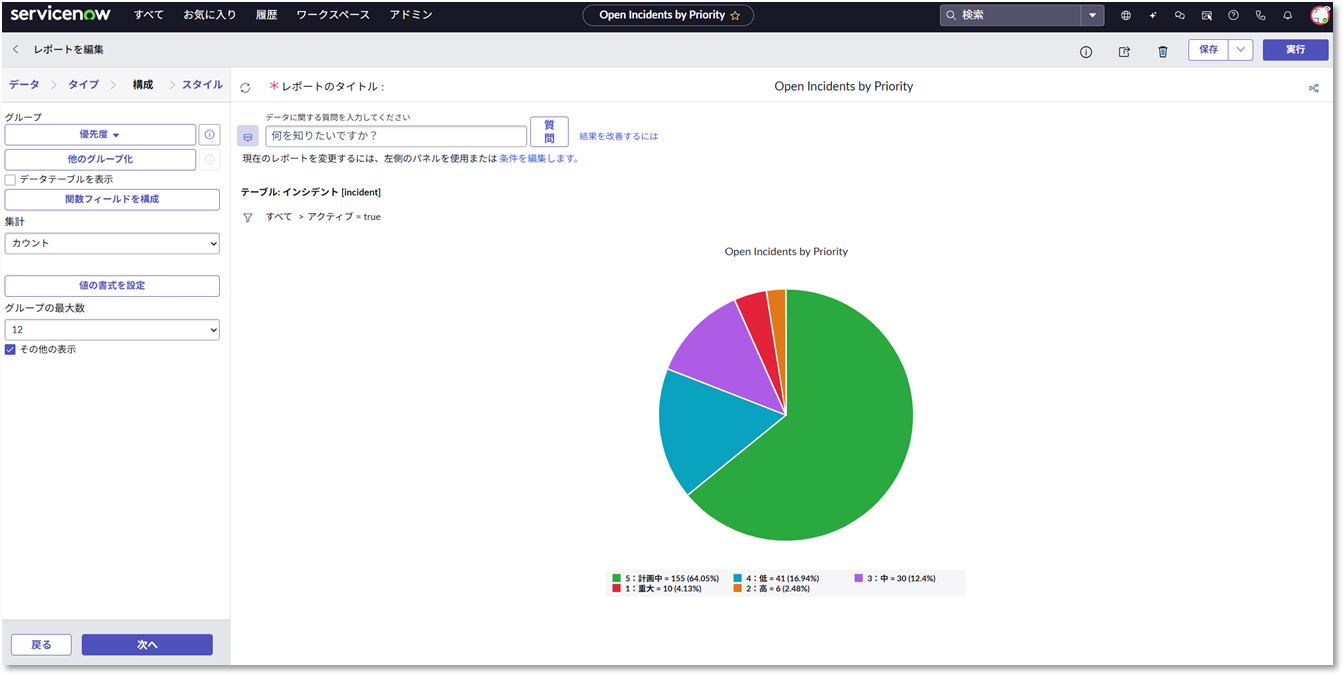
Task: Open the report sharing export icon
Action: point(1124,51)
